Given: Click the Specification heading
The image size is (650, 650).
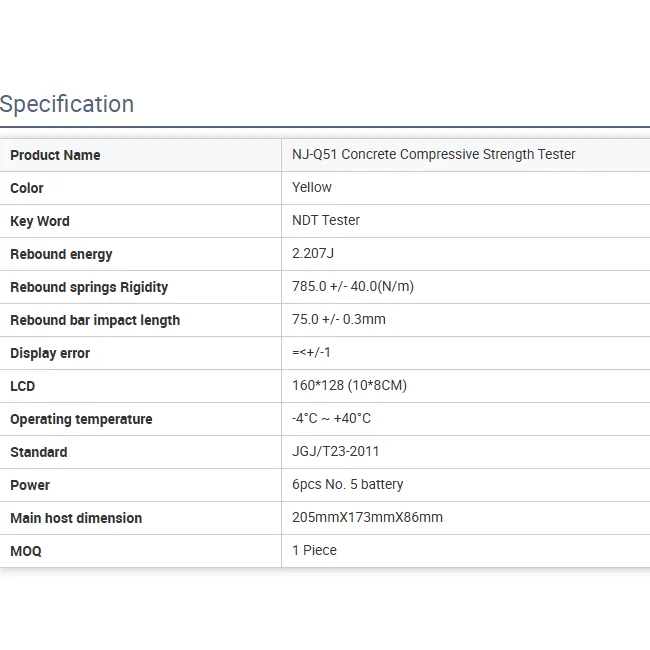Looking at the screenshot, I should 67,104.
